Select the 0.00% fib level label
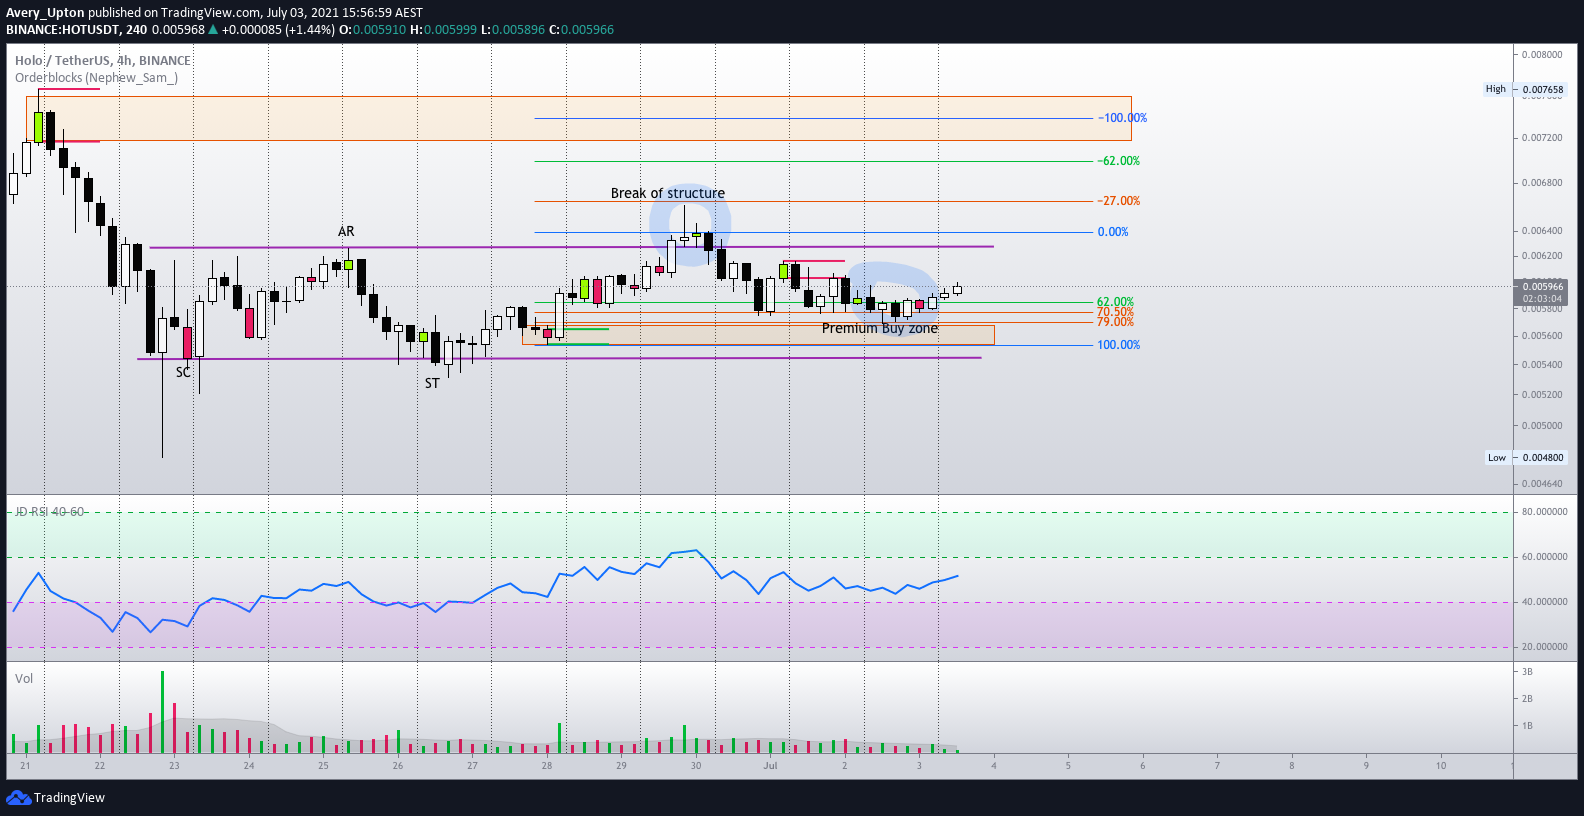 [1113, 232]
